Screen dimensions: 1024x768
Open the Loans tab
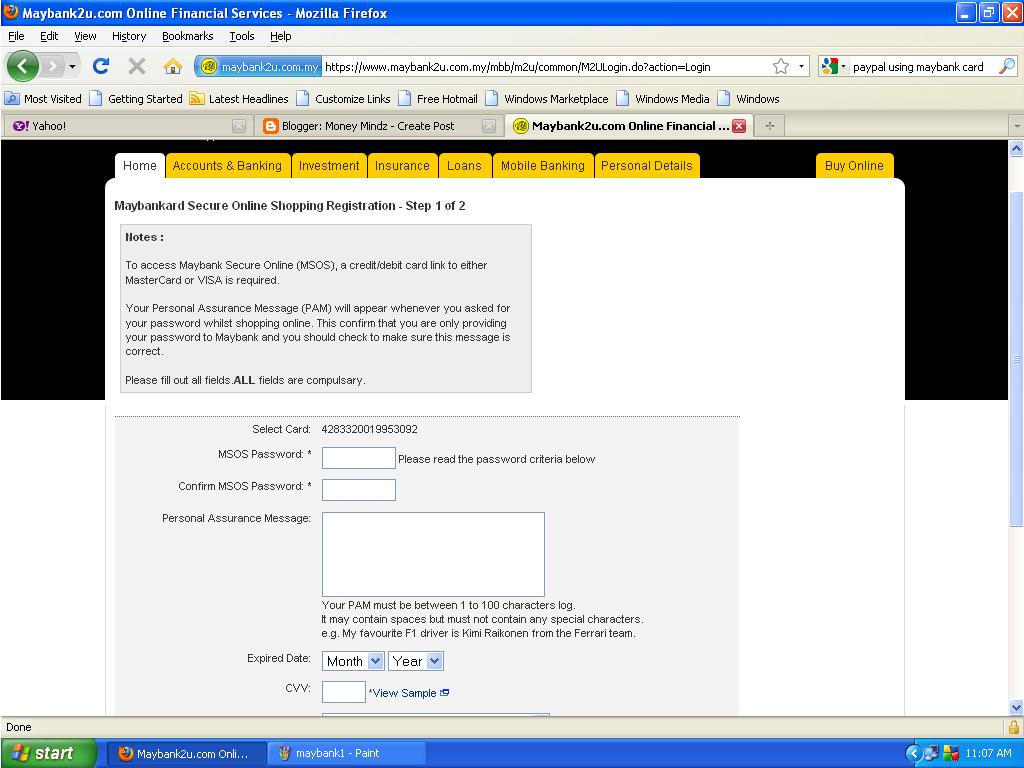coord(464,166)
